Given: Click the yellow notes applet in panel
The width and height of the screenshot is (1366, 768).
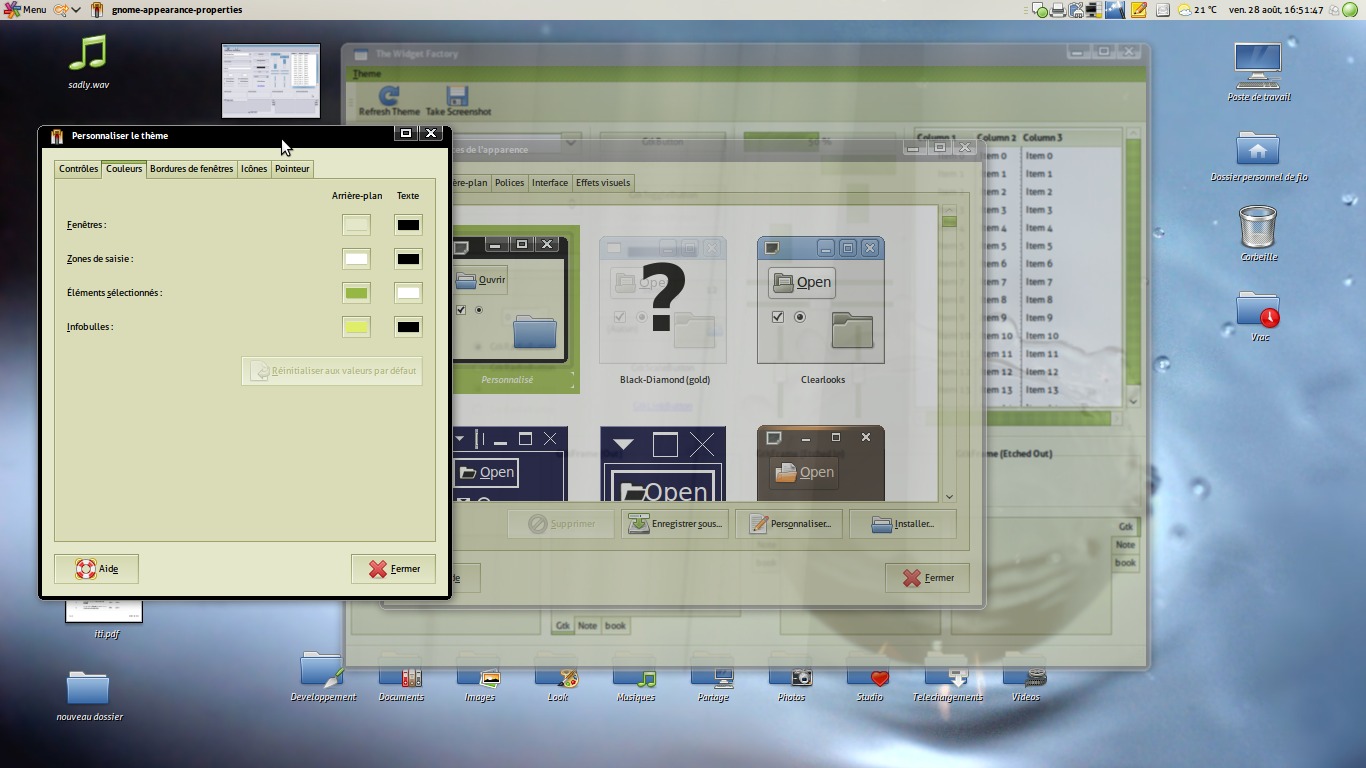Looking at the screenshot, I should (x=1138, y=10).
